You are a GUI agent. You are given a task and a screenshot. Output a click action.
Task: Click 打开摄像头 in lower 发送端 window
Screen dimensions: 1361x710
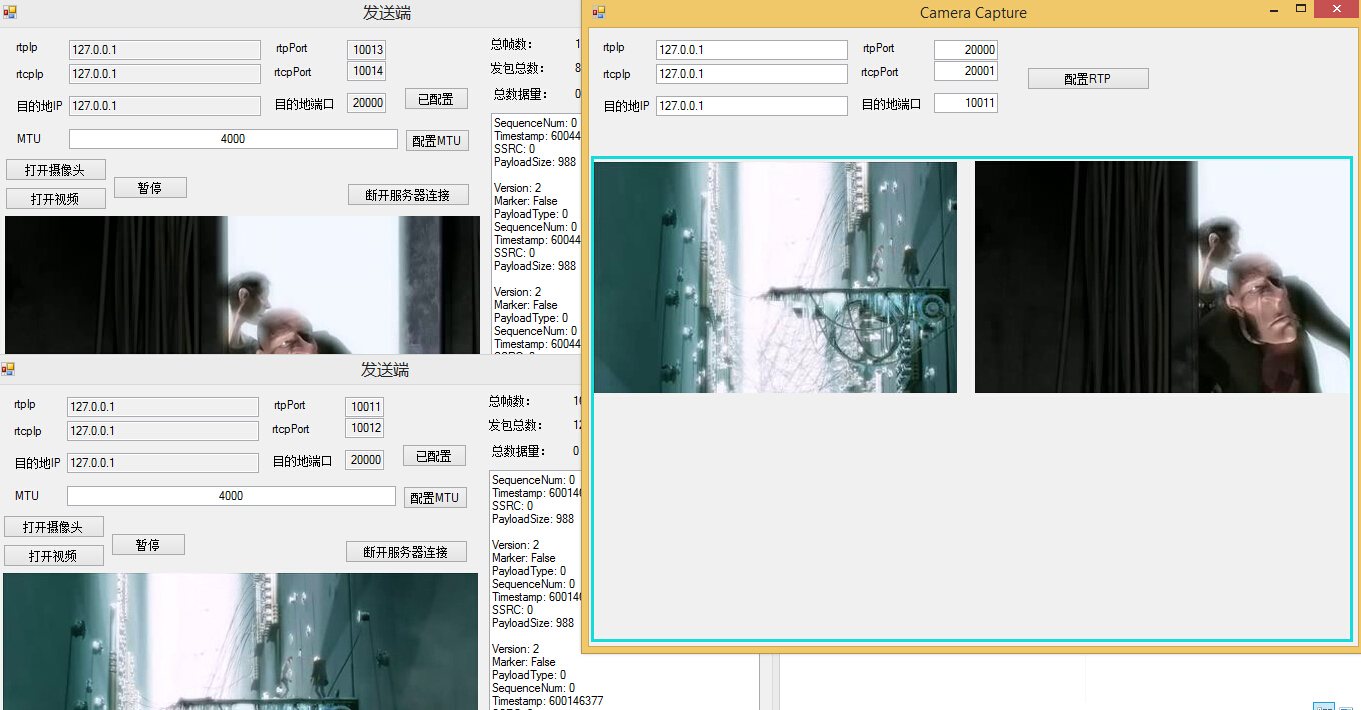click(54, 527)
